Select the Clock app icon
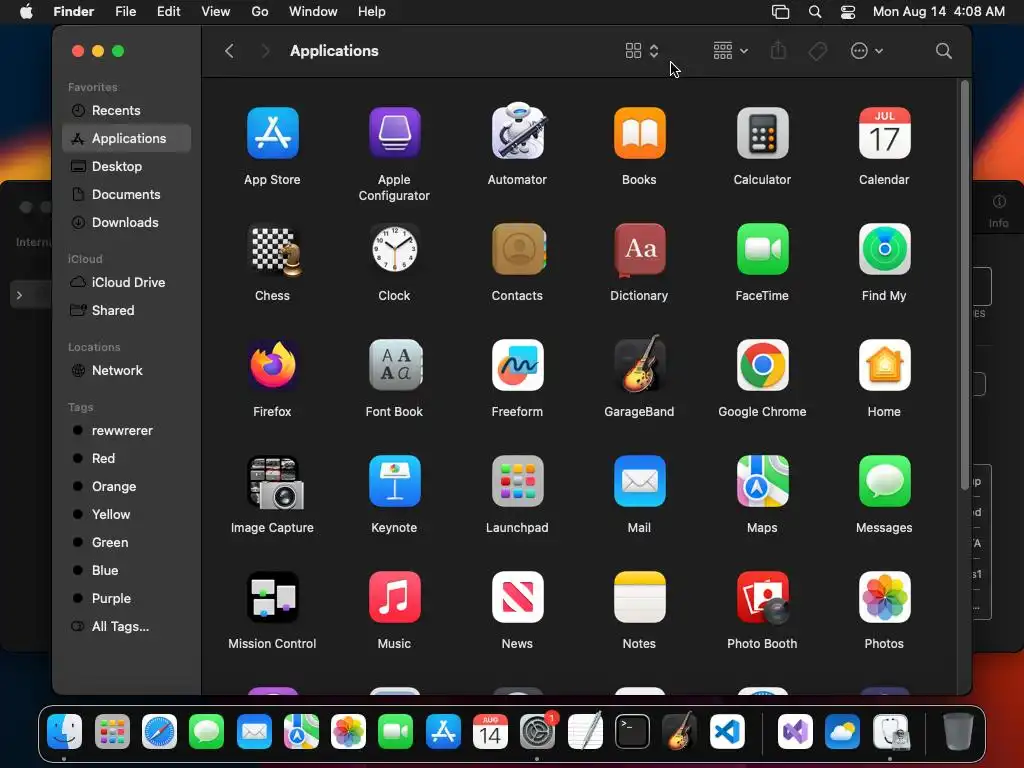 pyautogui.click(x=394, y=249)
